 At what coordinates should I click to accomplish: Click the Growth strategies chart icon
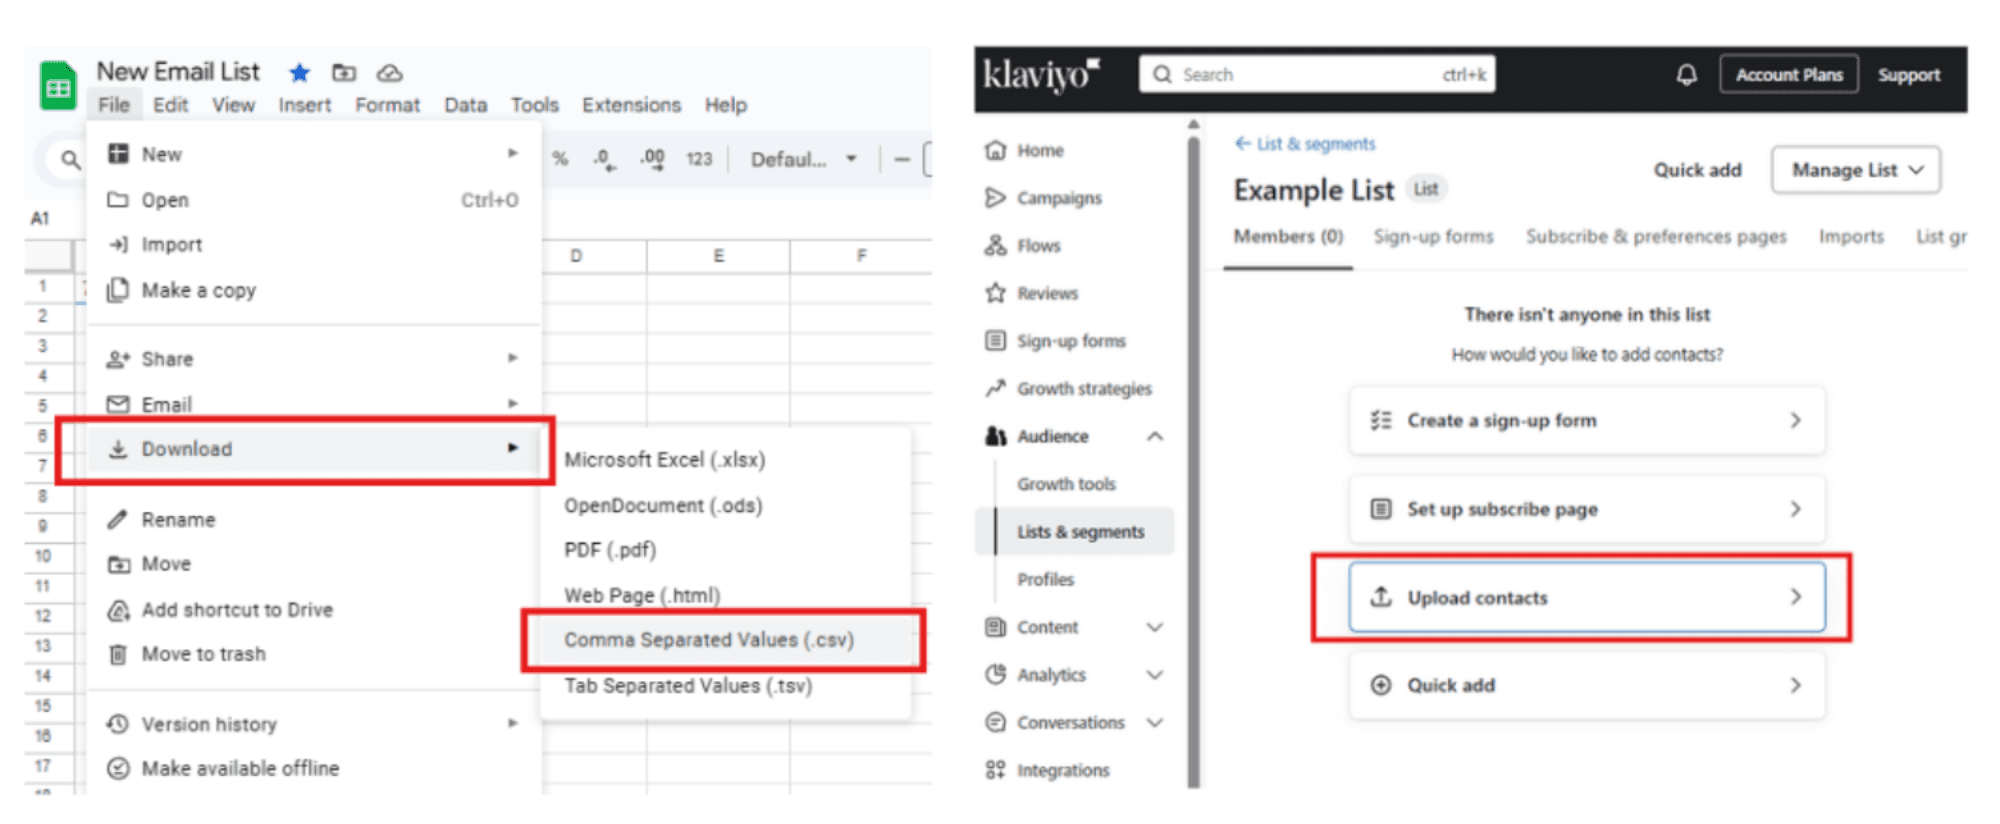(995, 388)
